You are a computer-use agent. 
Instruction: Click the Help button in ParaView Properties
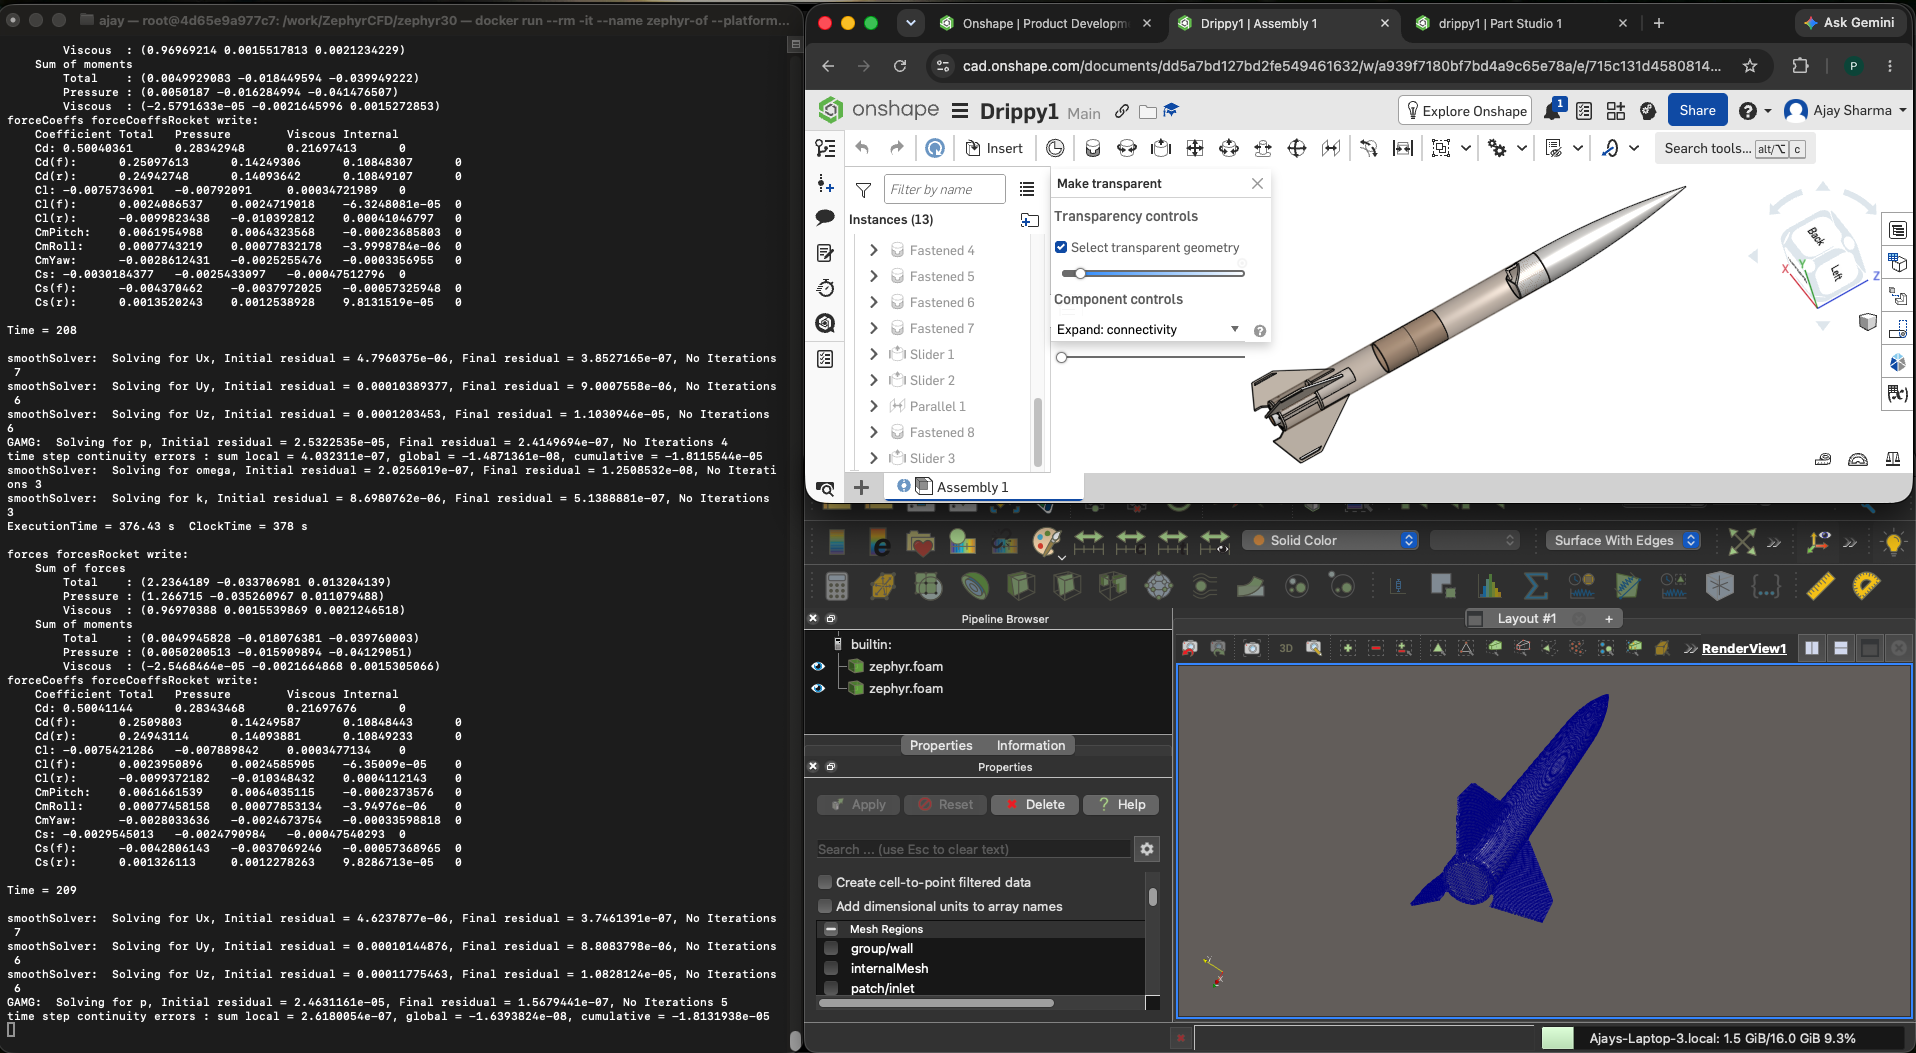coord(1121,804)
